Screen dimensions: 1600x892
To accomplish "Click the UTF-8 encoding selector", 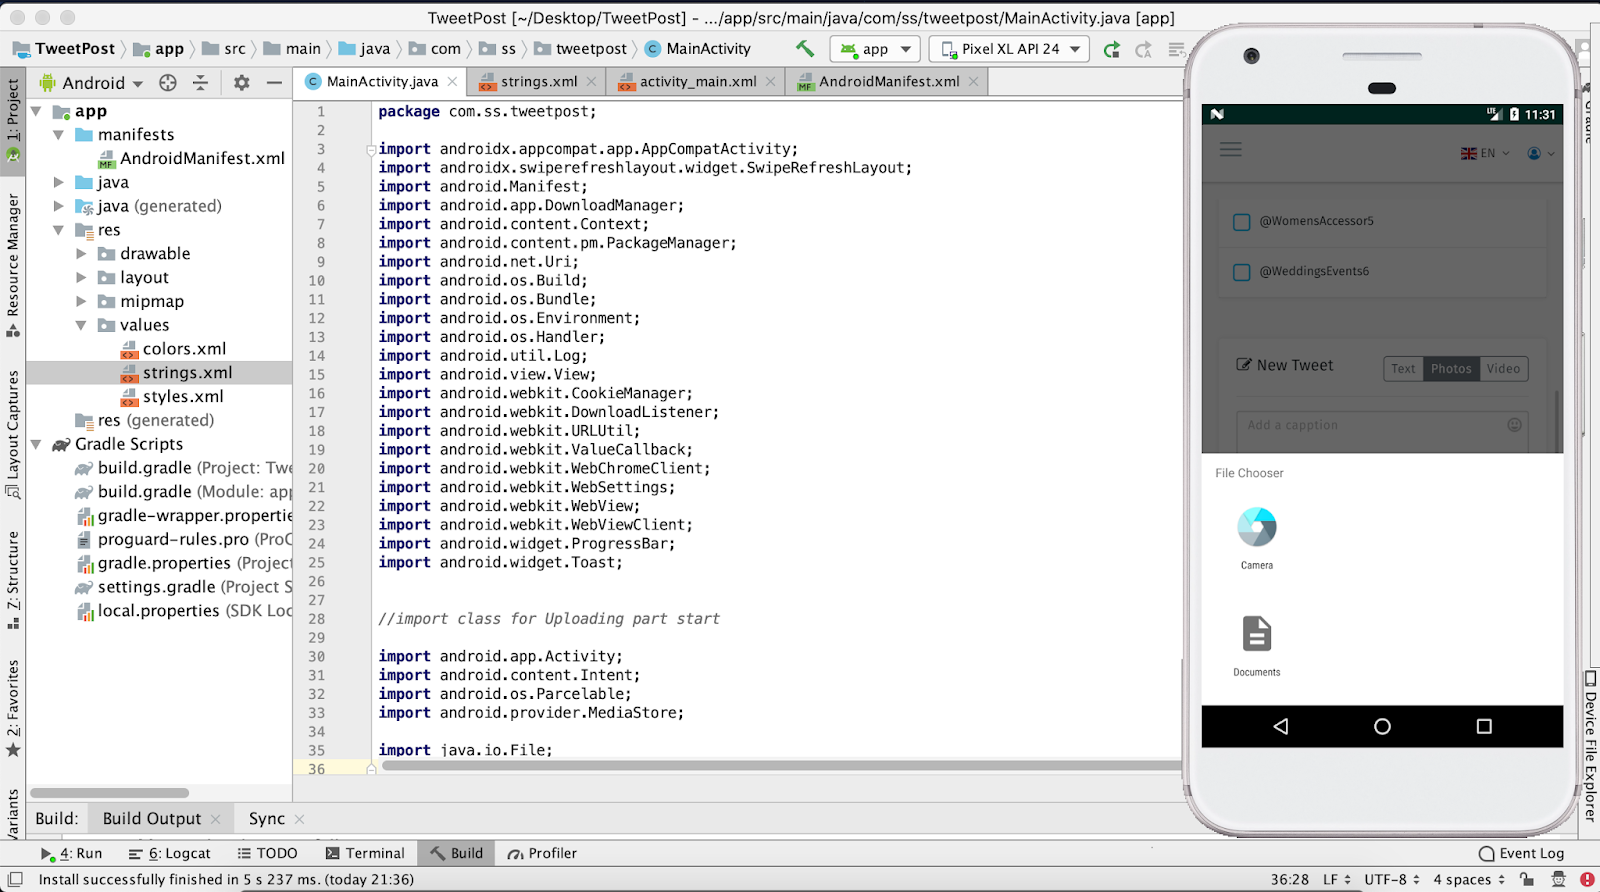I will point(1392,880).
